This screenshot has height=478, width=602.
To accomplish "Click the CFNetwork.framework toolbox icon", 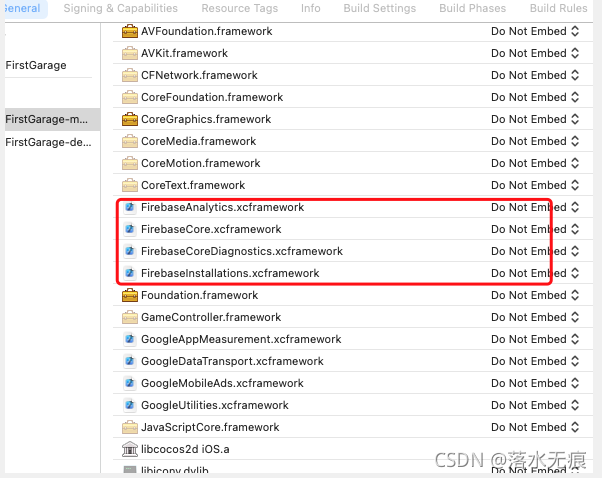I will click(x=130, y=75).
